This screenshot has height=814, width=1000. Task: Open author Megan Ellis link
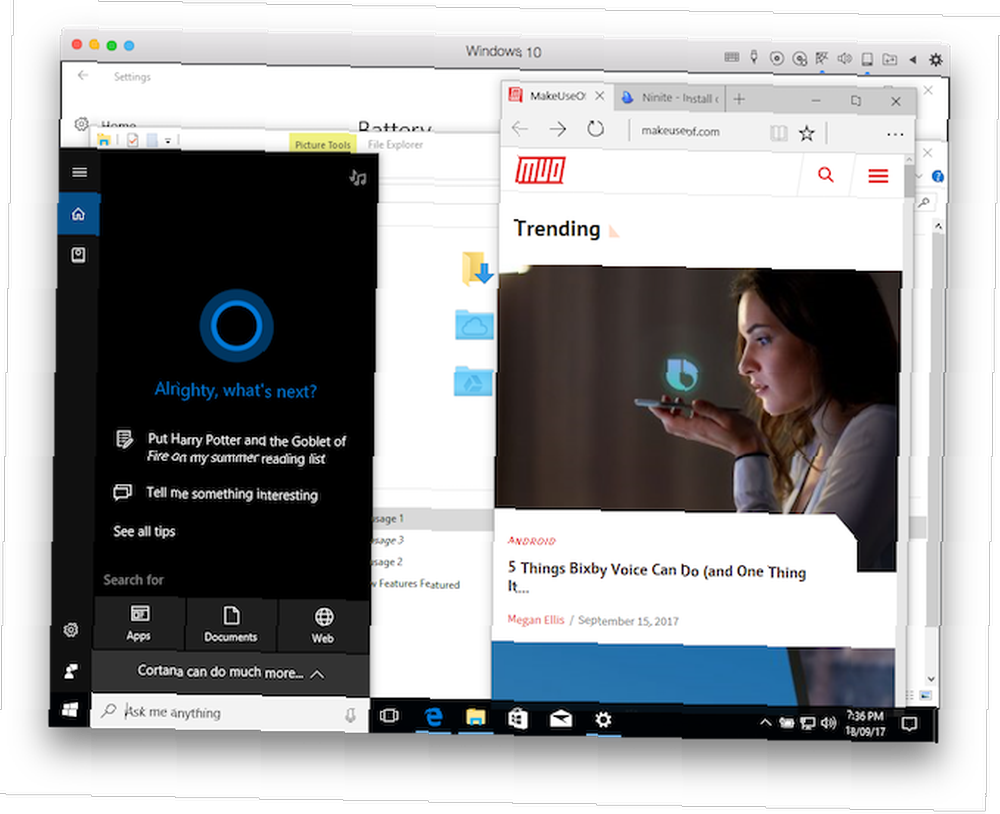click(536, 619)
